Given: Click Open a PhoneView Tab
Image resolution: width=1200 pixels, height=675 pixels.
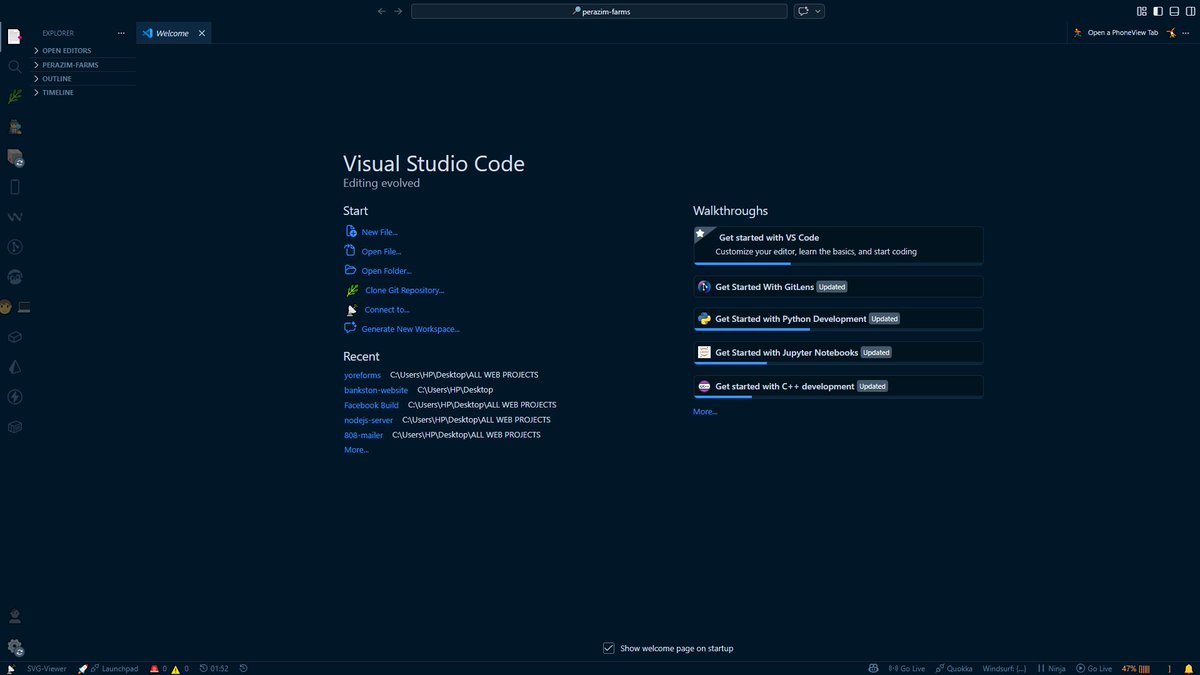Looking at the screenshot, I should point(1123,32).
